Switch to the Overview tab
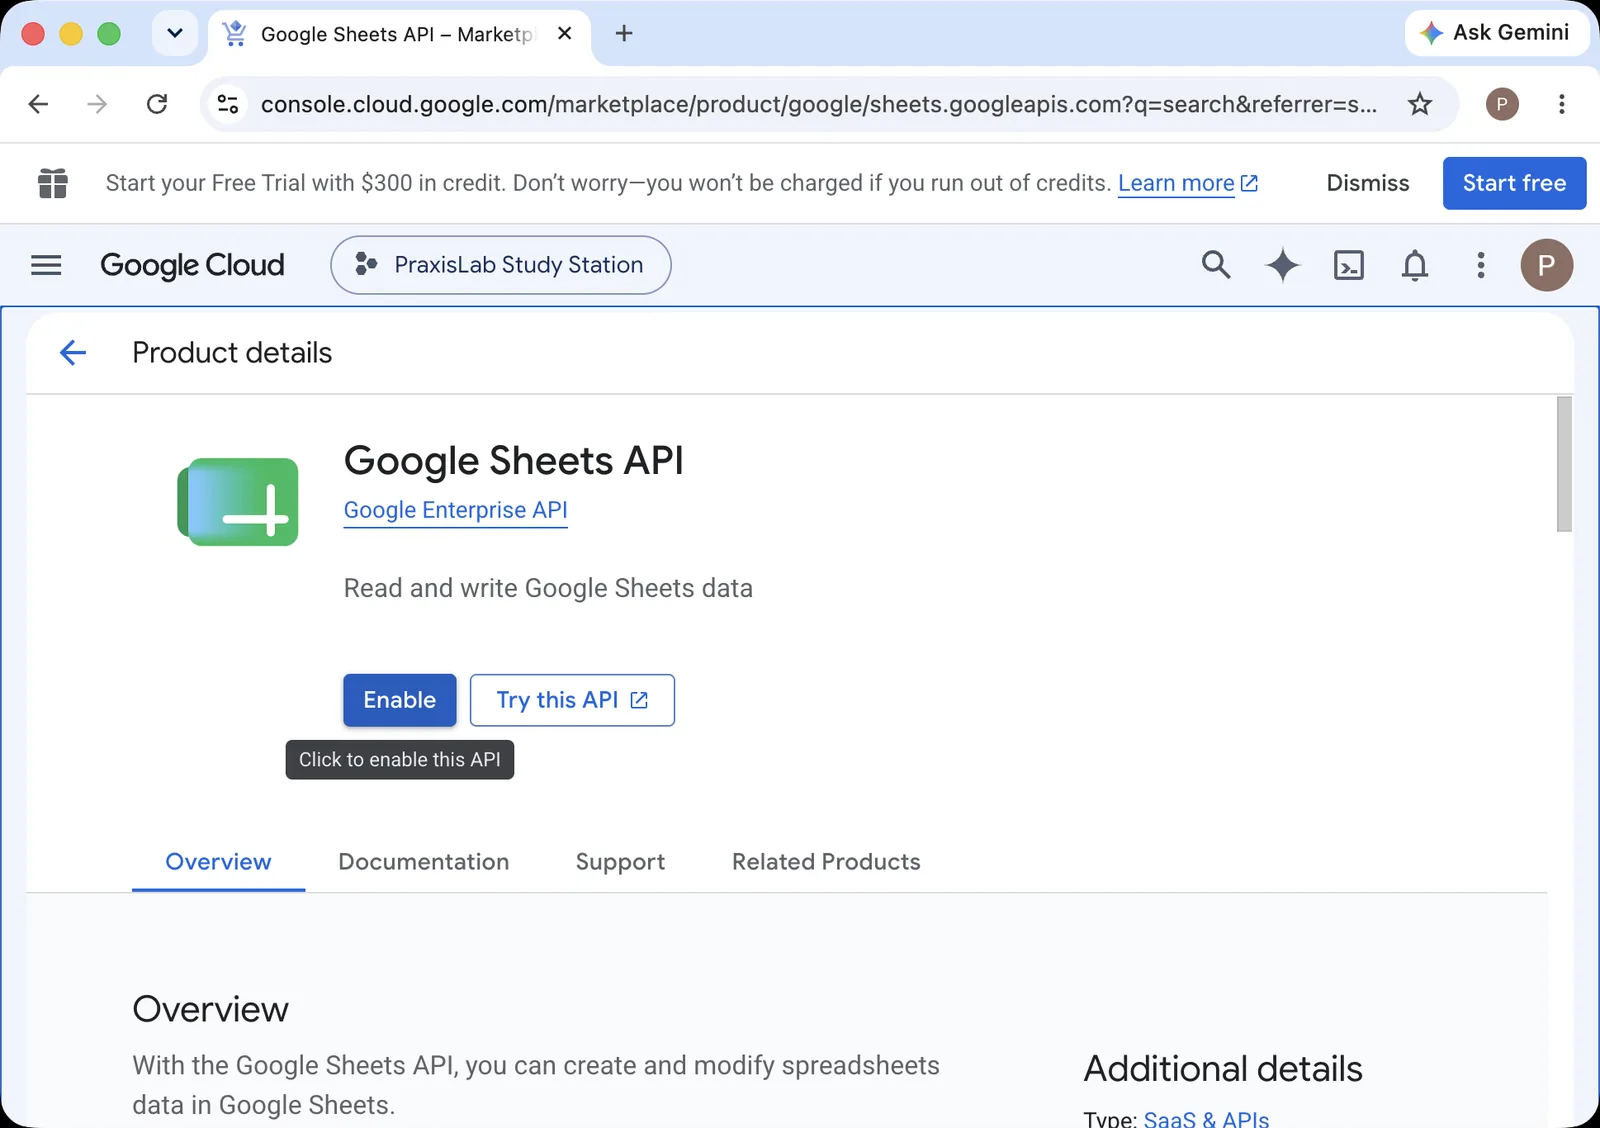The image size is (1600, 1128). 218,862
